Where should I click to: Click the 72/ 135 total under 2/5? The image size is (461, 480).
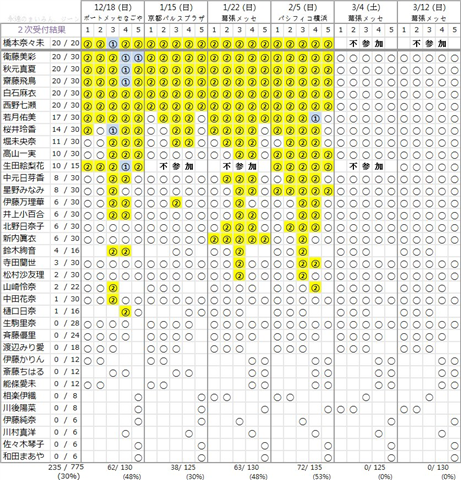click(310, 468)
